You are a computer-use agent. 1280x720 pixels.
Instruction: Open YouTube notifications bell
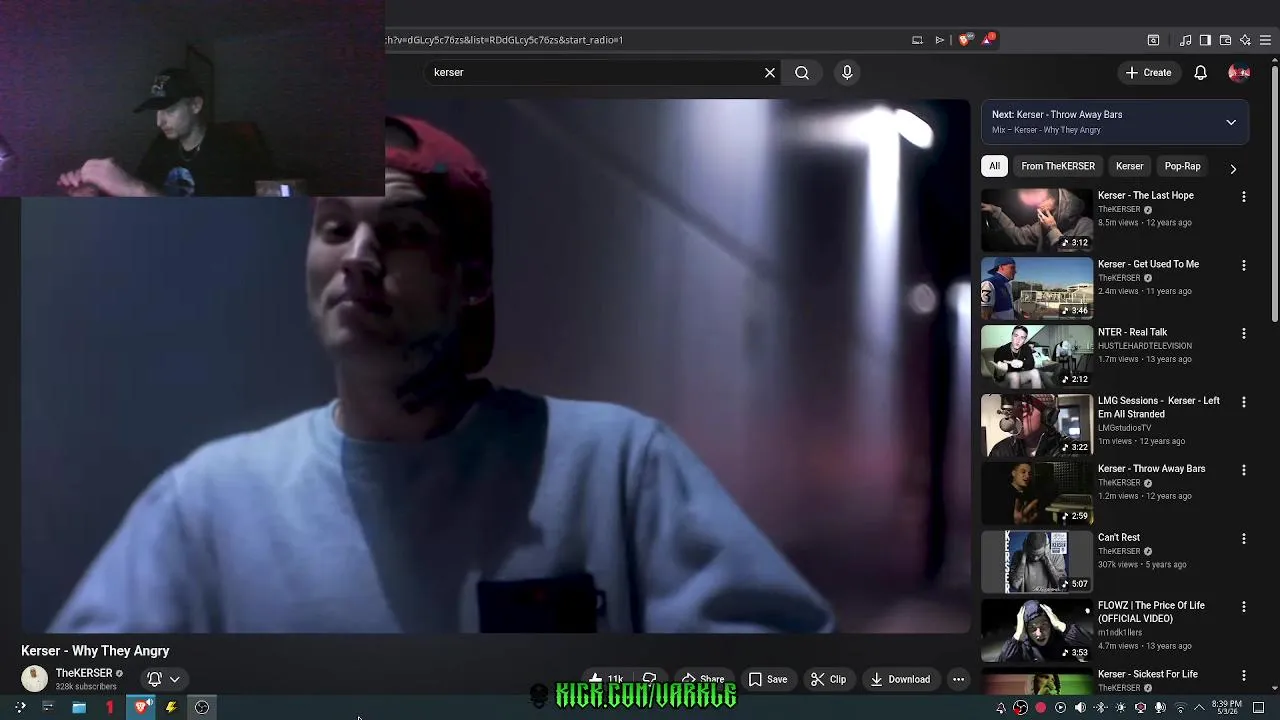(x=1201, y=72)
